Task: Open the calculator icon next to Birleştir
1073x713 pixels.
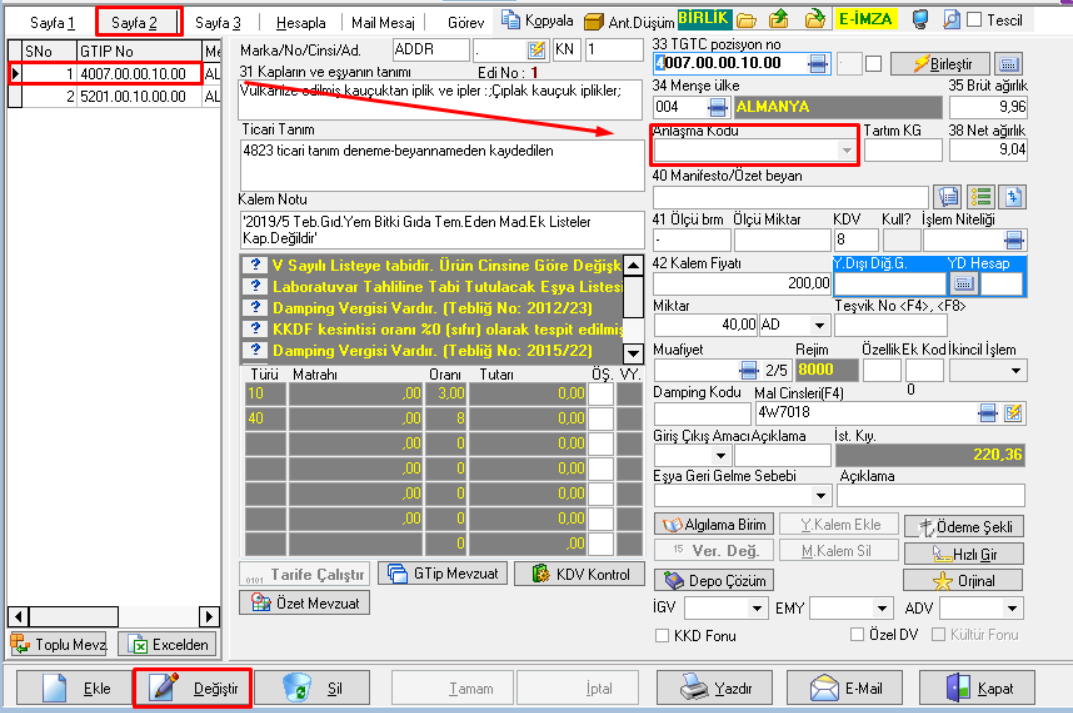Action: pos(1008,64)
